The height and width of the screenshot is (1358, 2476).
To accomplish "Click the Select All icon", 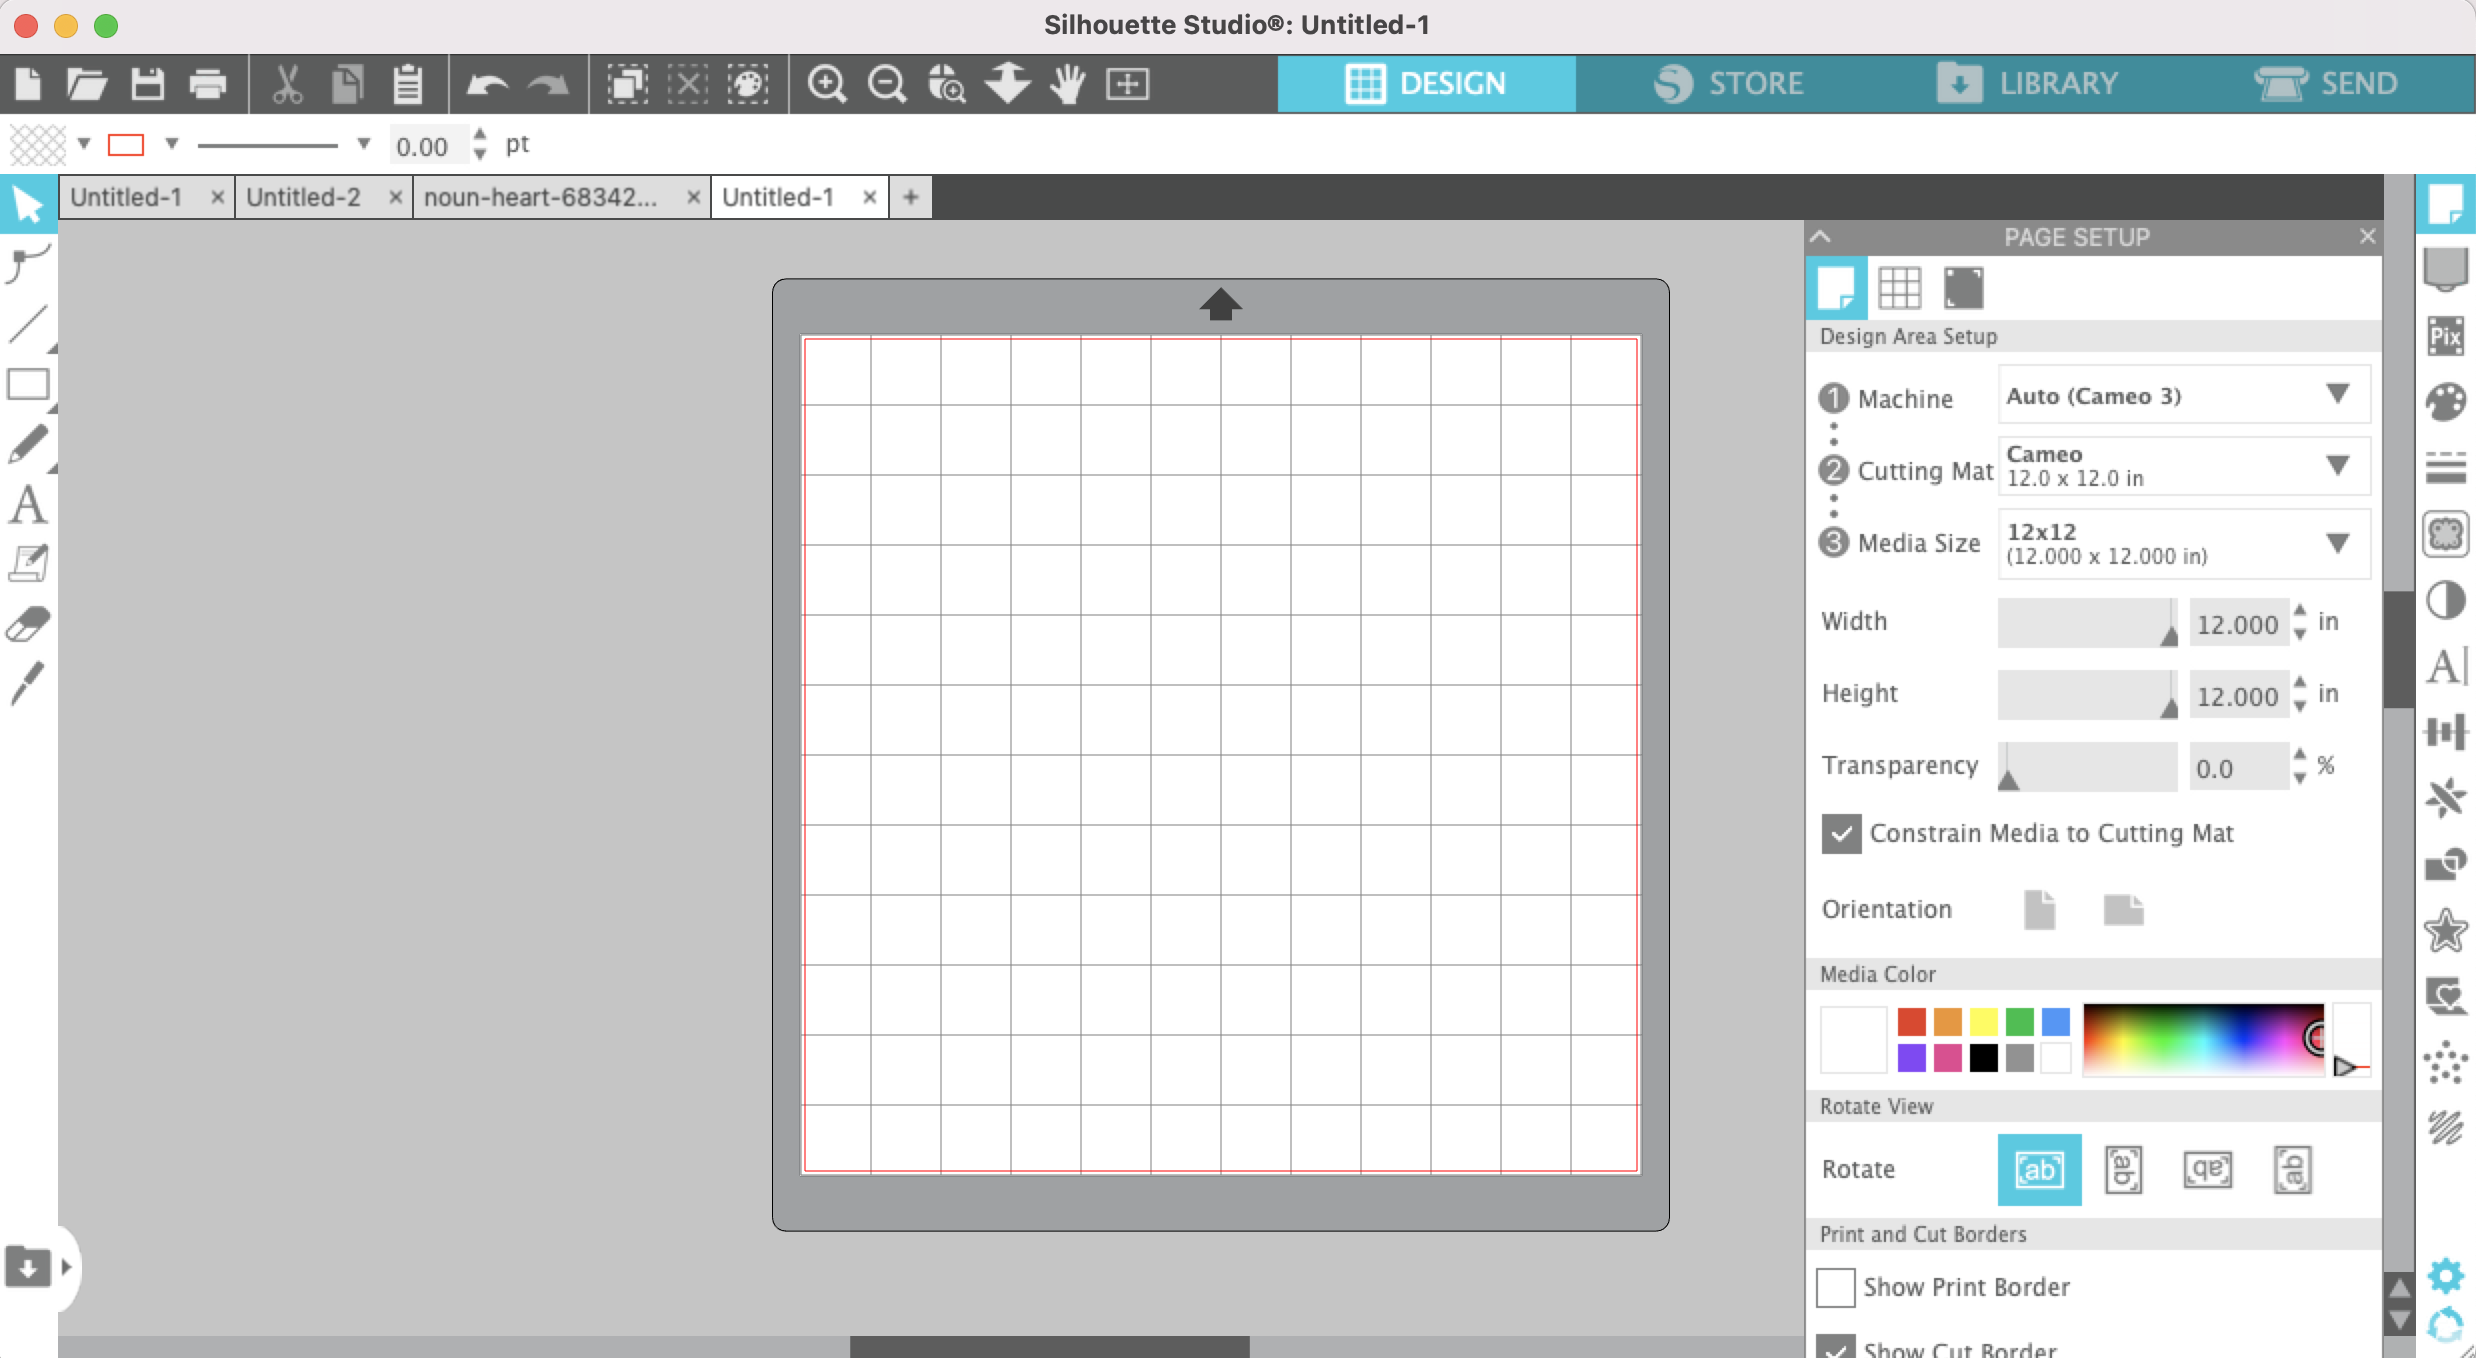I will coord(627,84).
